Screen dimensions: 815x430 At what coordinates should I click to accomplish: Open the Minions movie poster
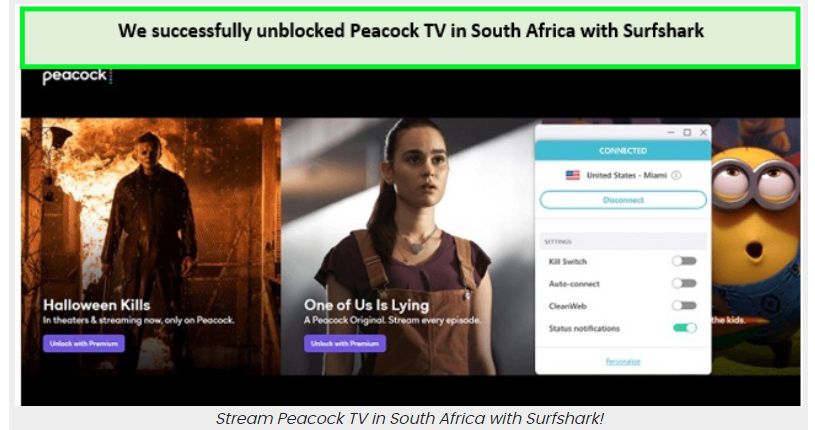tap(756, 246)
